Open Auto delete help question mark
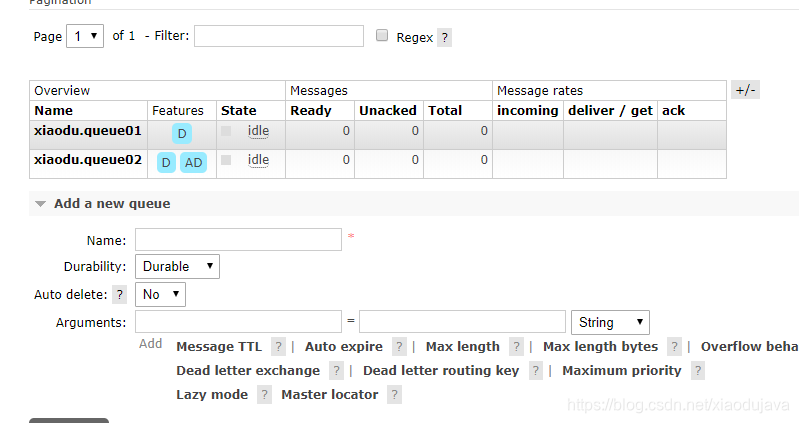This screenshot has height=423, width=799. click(x=119, y=295)
